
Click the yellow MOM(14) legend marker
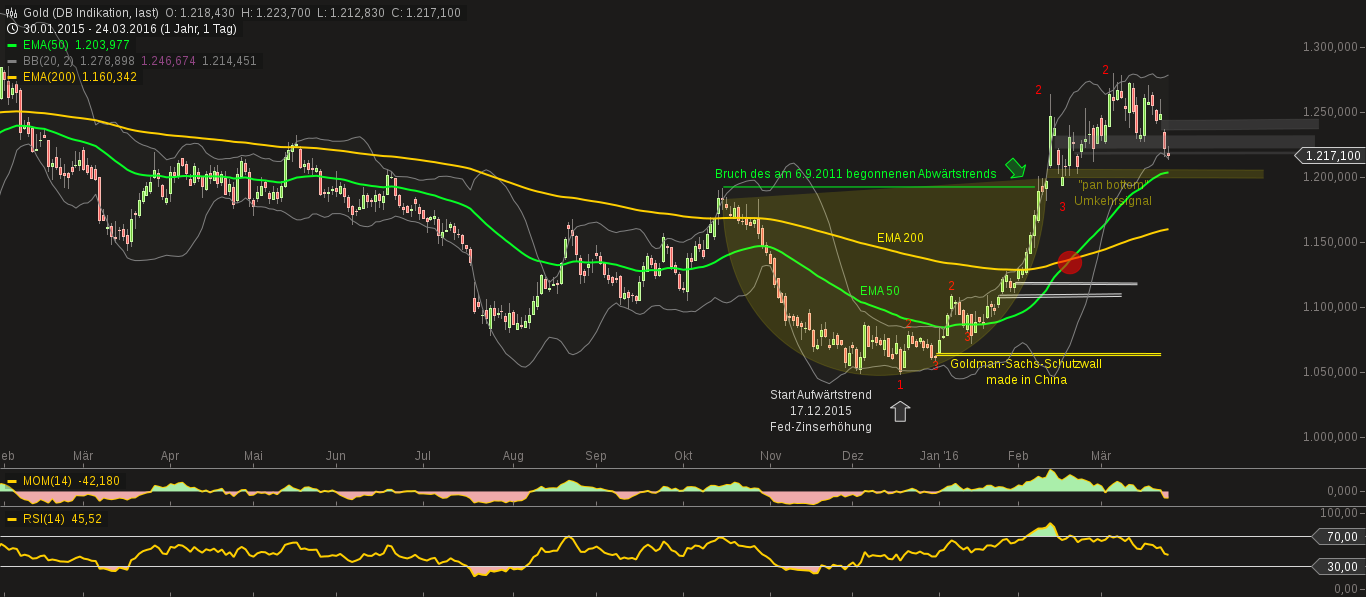[12, 481]
